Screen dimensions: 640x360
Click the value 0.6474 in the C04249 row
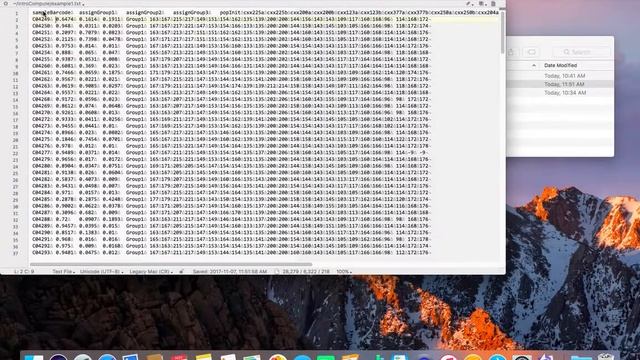click(x=65, y=19)
